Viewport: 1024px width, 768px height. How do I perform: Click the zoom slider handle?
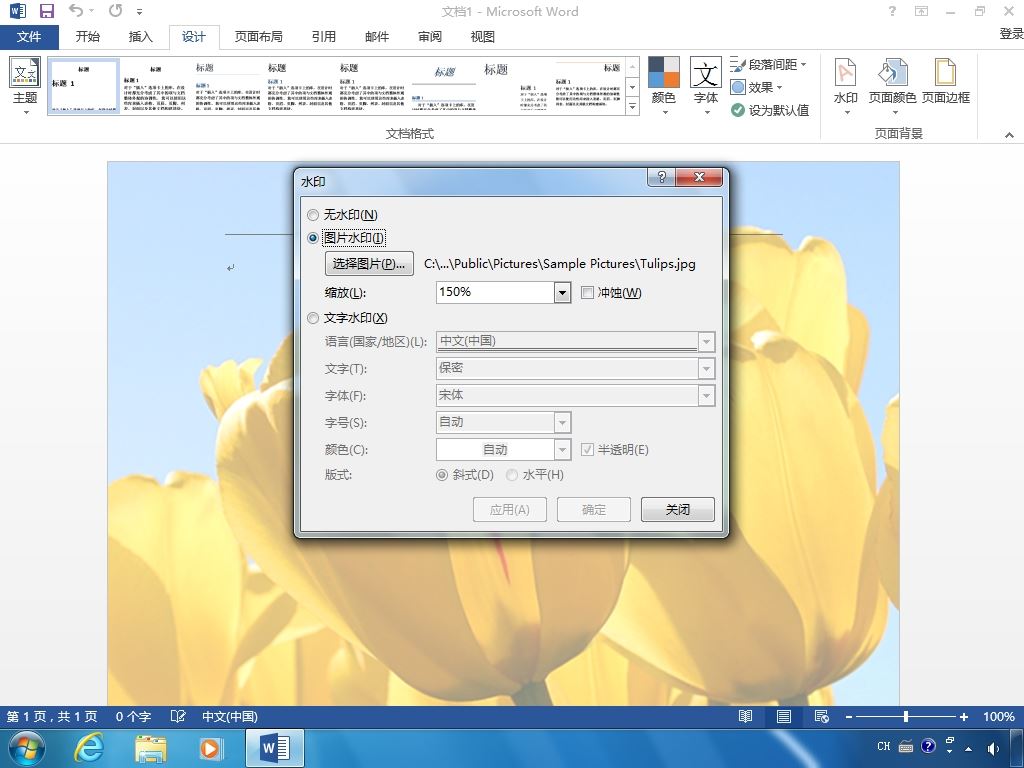906,716
